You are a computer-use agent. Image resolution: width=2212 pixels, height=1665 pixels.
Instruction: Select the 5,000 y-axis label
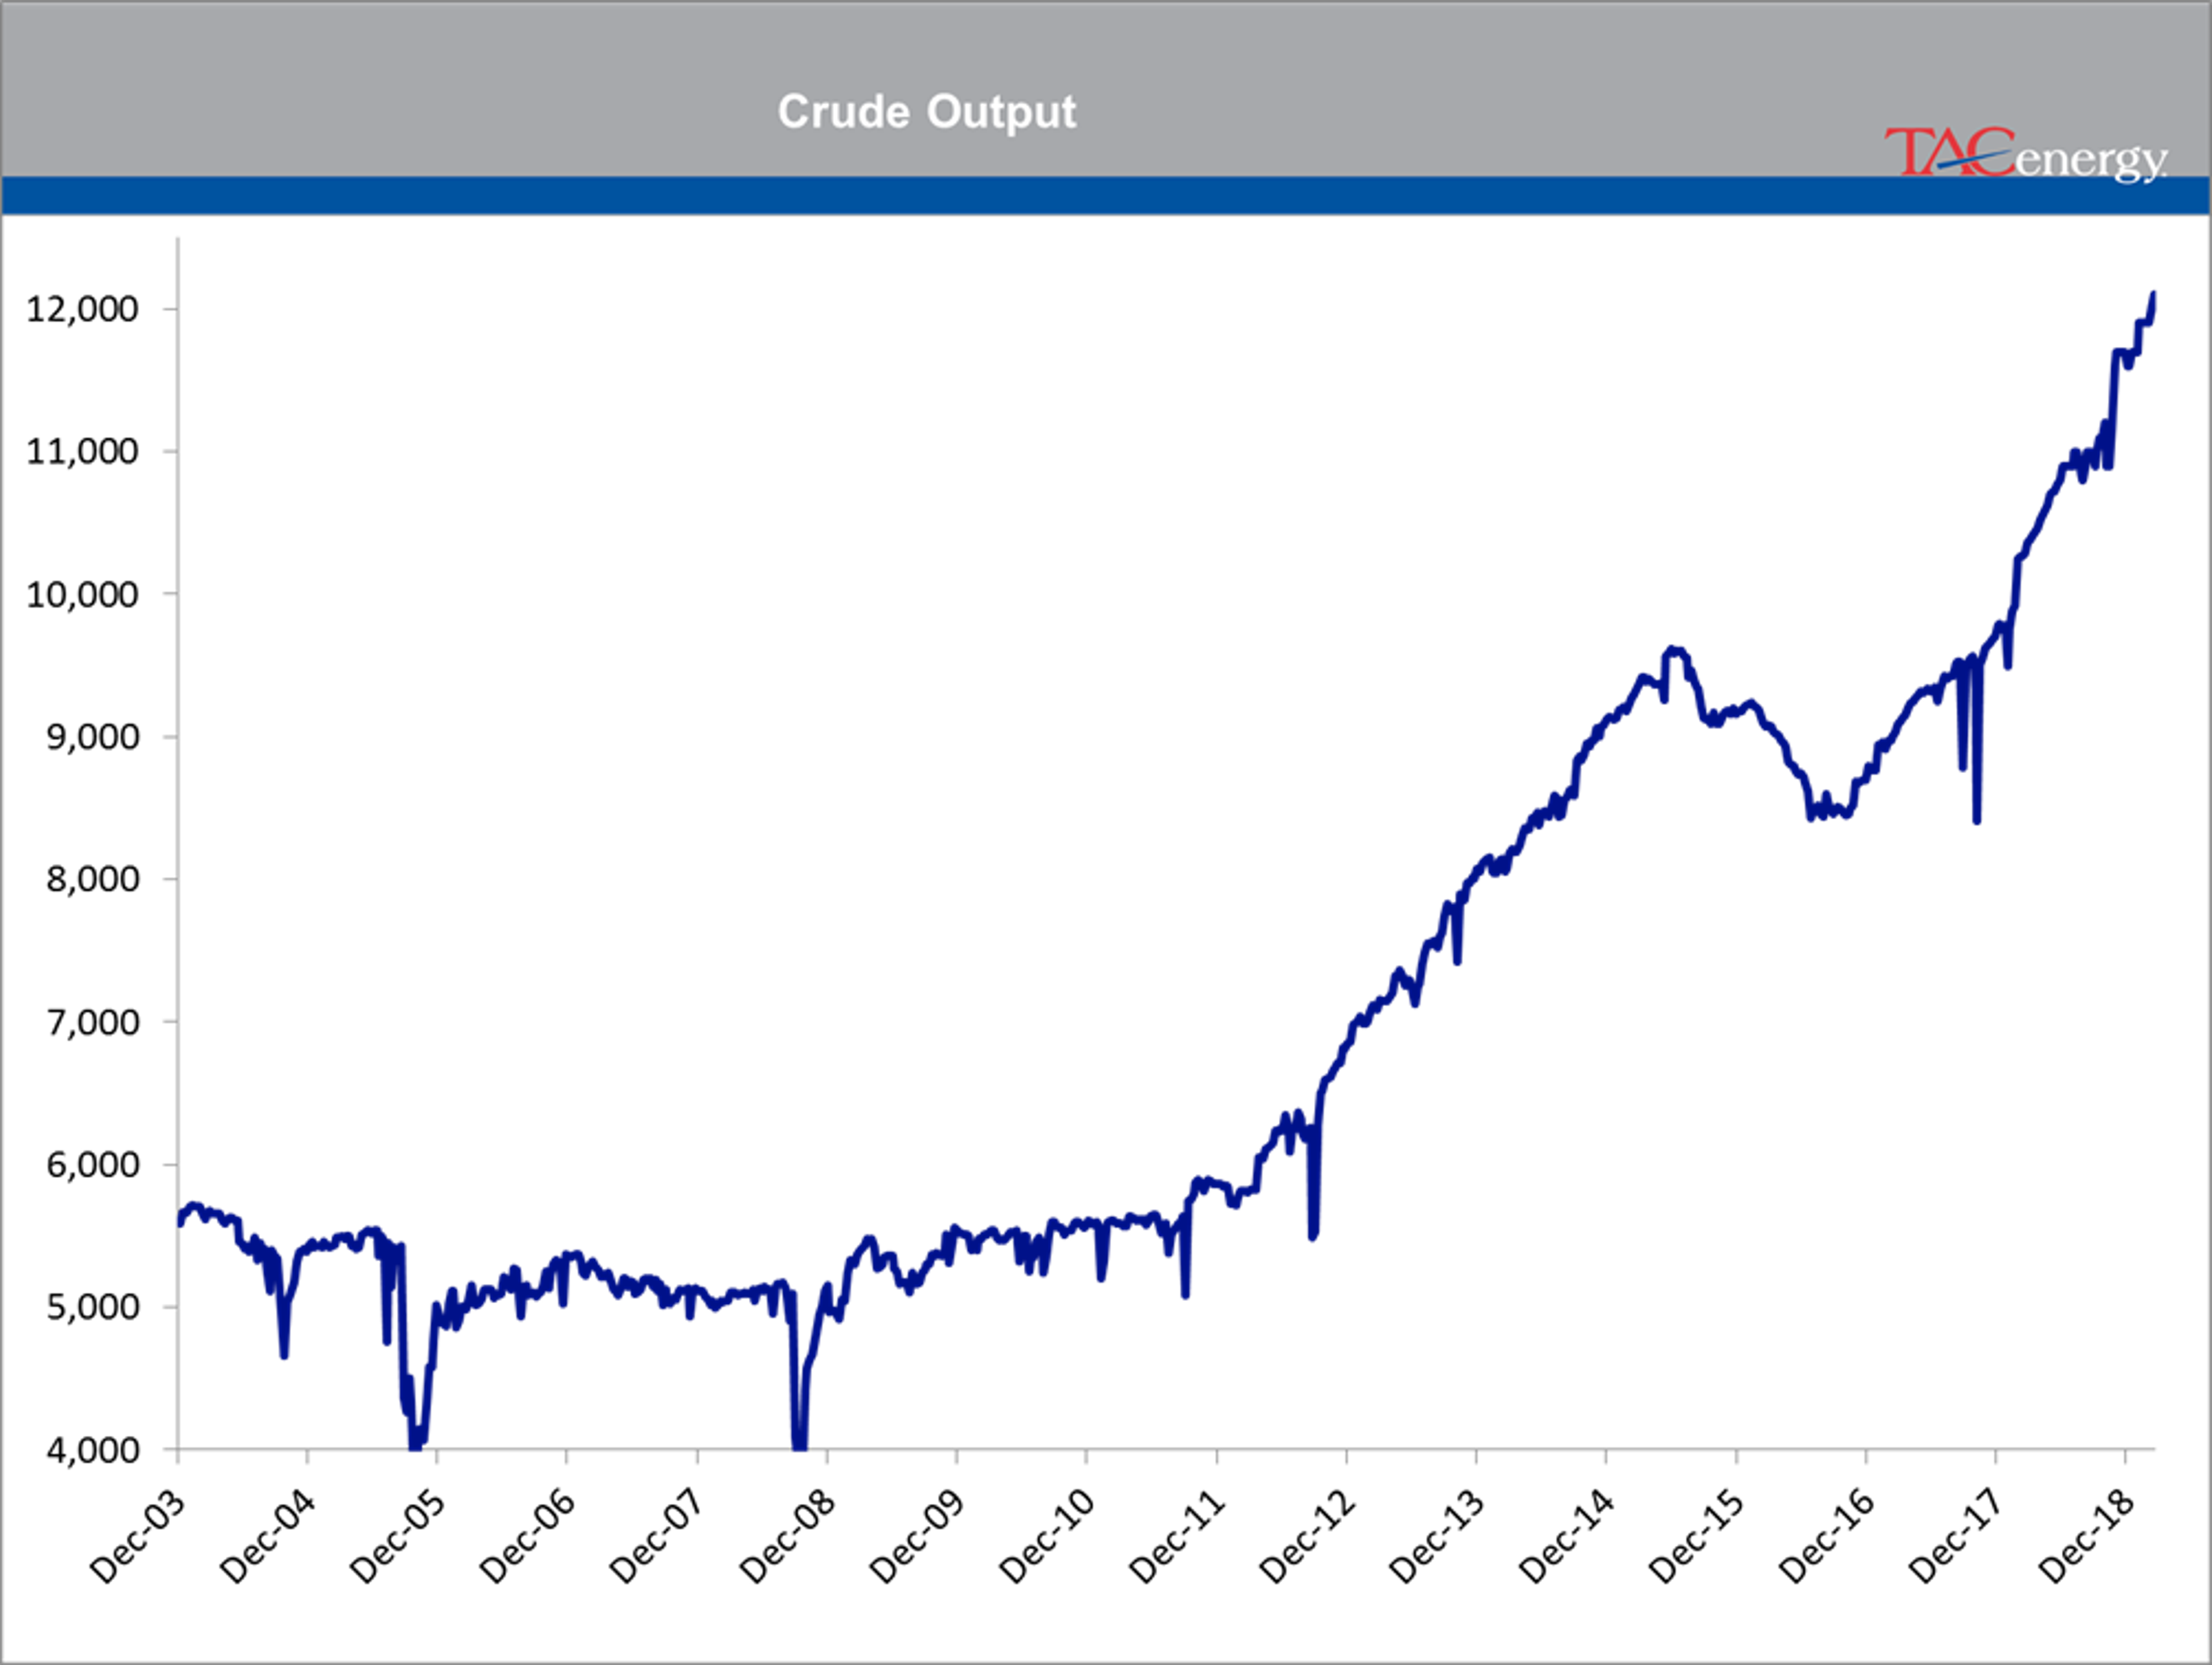[x=92, y=1308]
